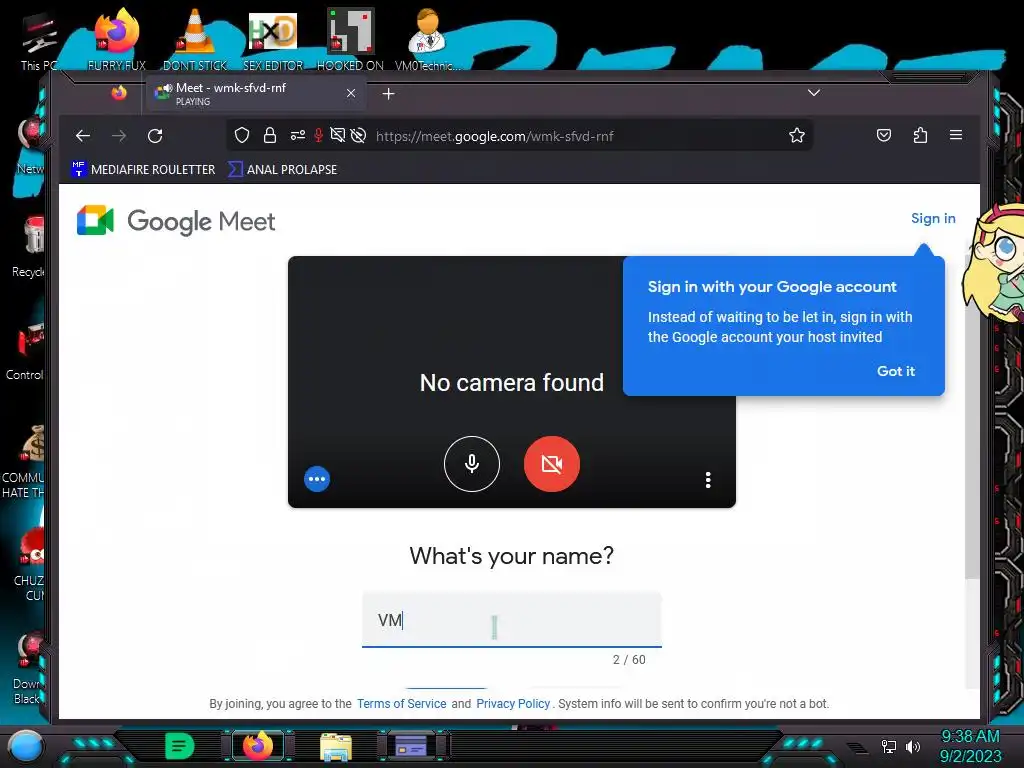Screen dimensions: 1024x768
Task: Expand the list all tabs chevron
Action: coord(814,93)
